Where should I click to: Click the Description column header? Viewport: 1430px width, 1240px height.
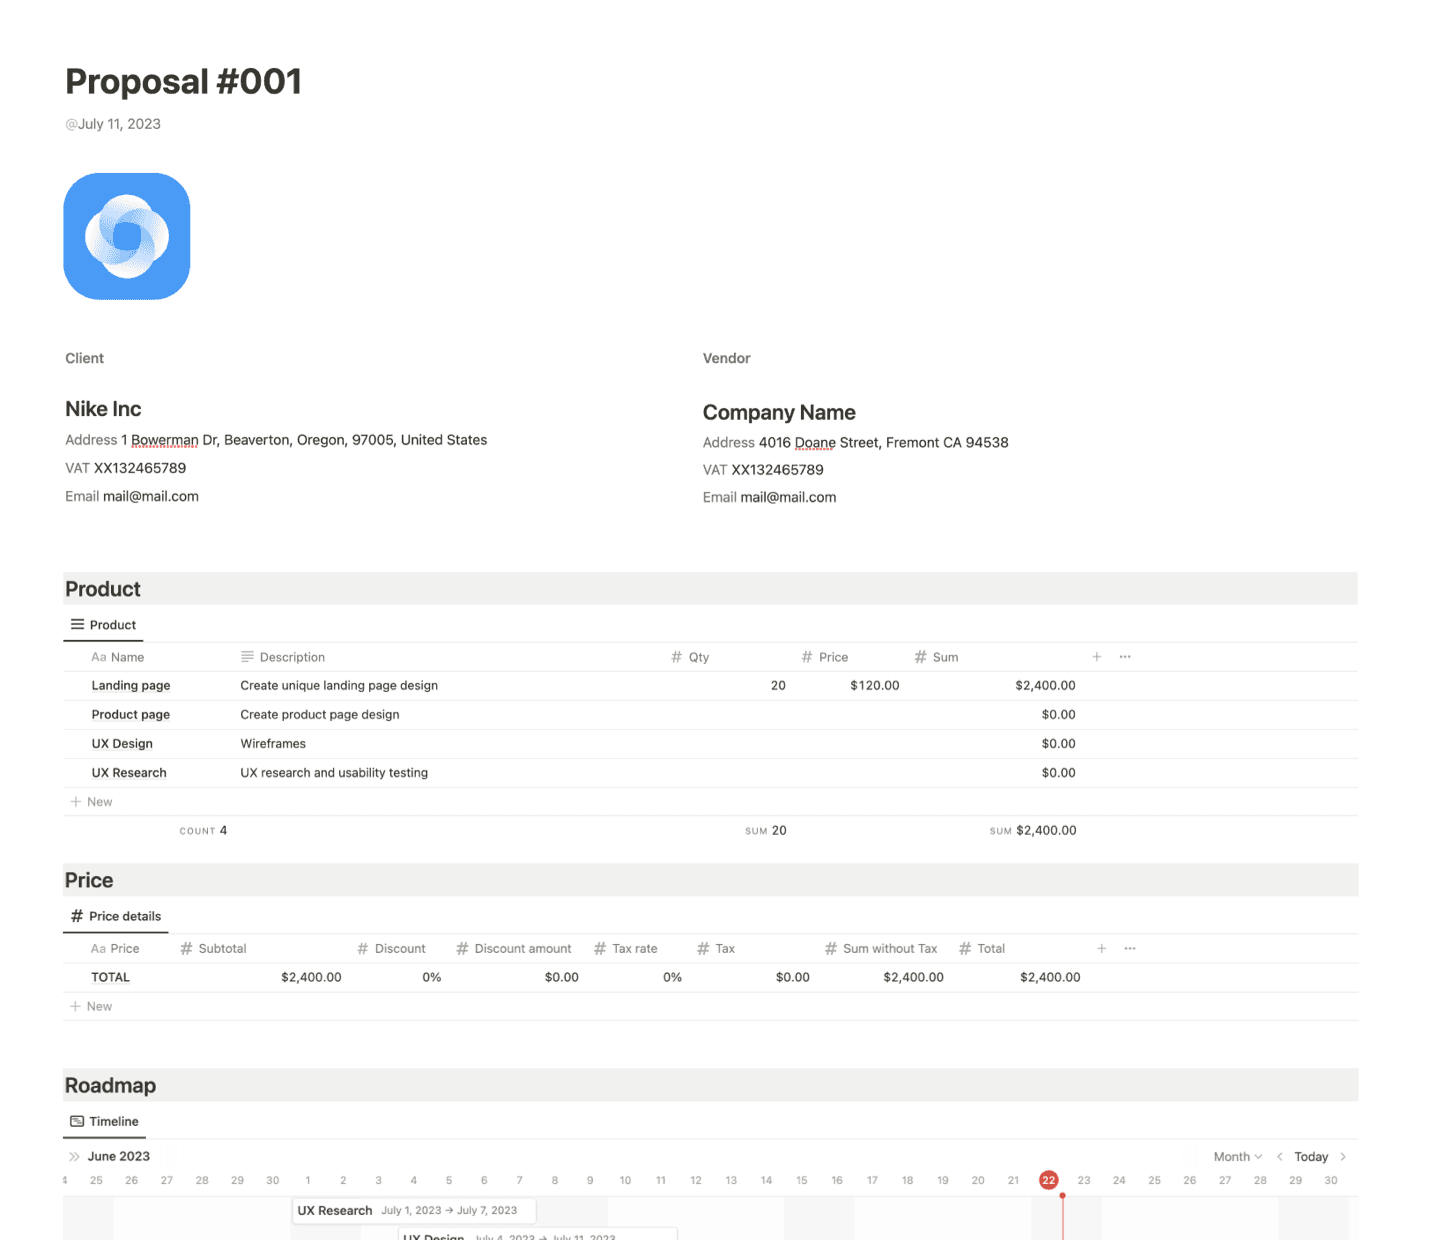[283, 657]
